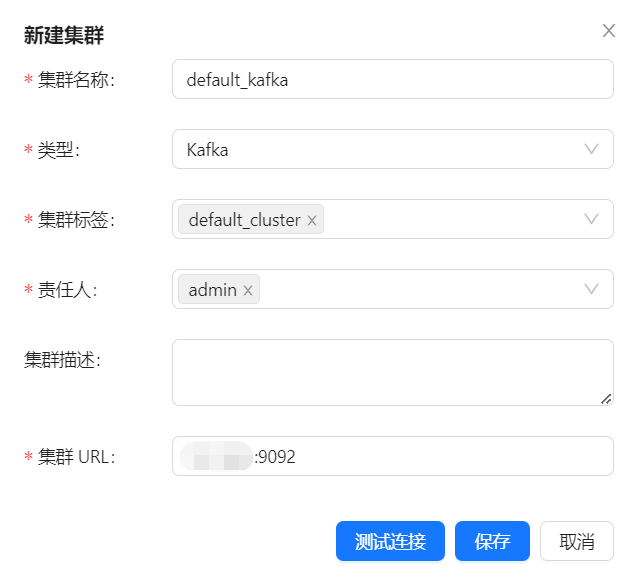Click the 集群描述 textarea resize handle
The width and height of the screenshot is (640, 579).
pos(606,398)
